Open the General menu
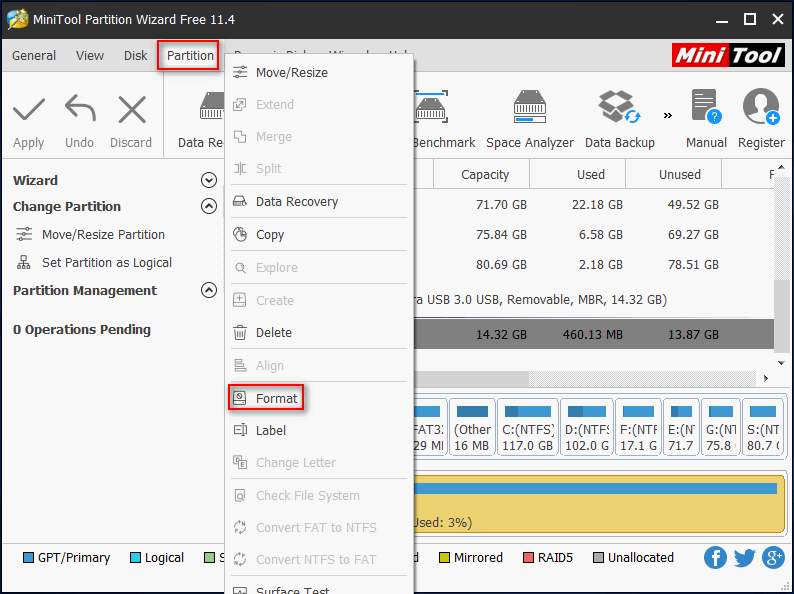Screen dimensions: 794x594 point(34,55)
